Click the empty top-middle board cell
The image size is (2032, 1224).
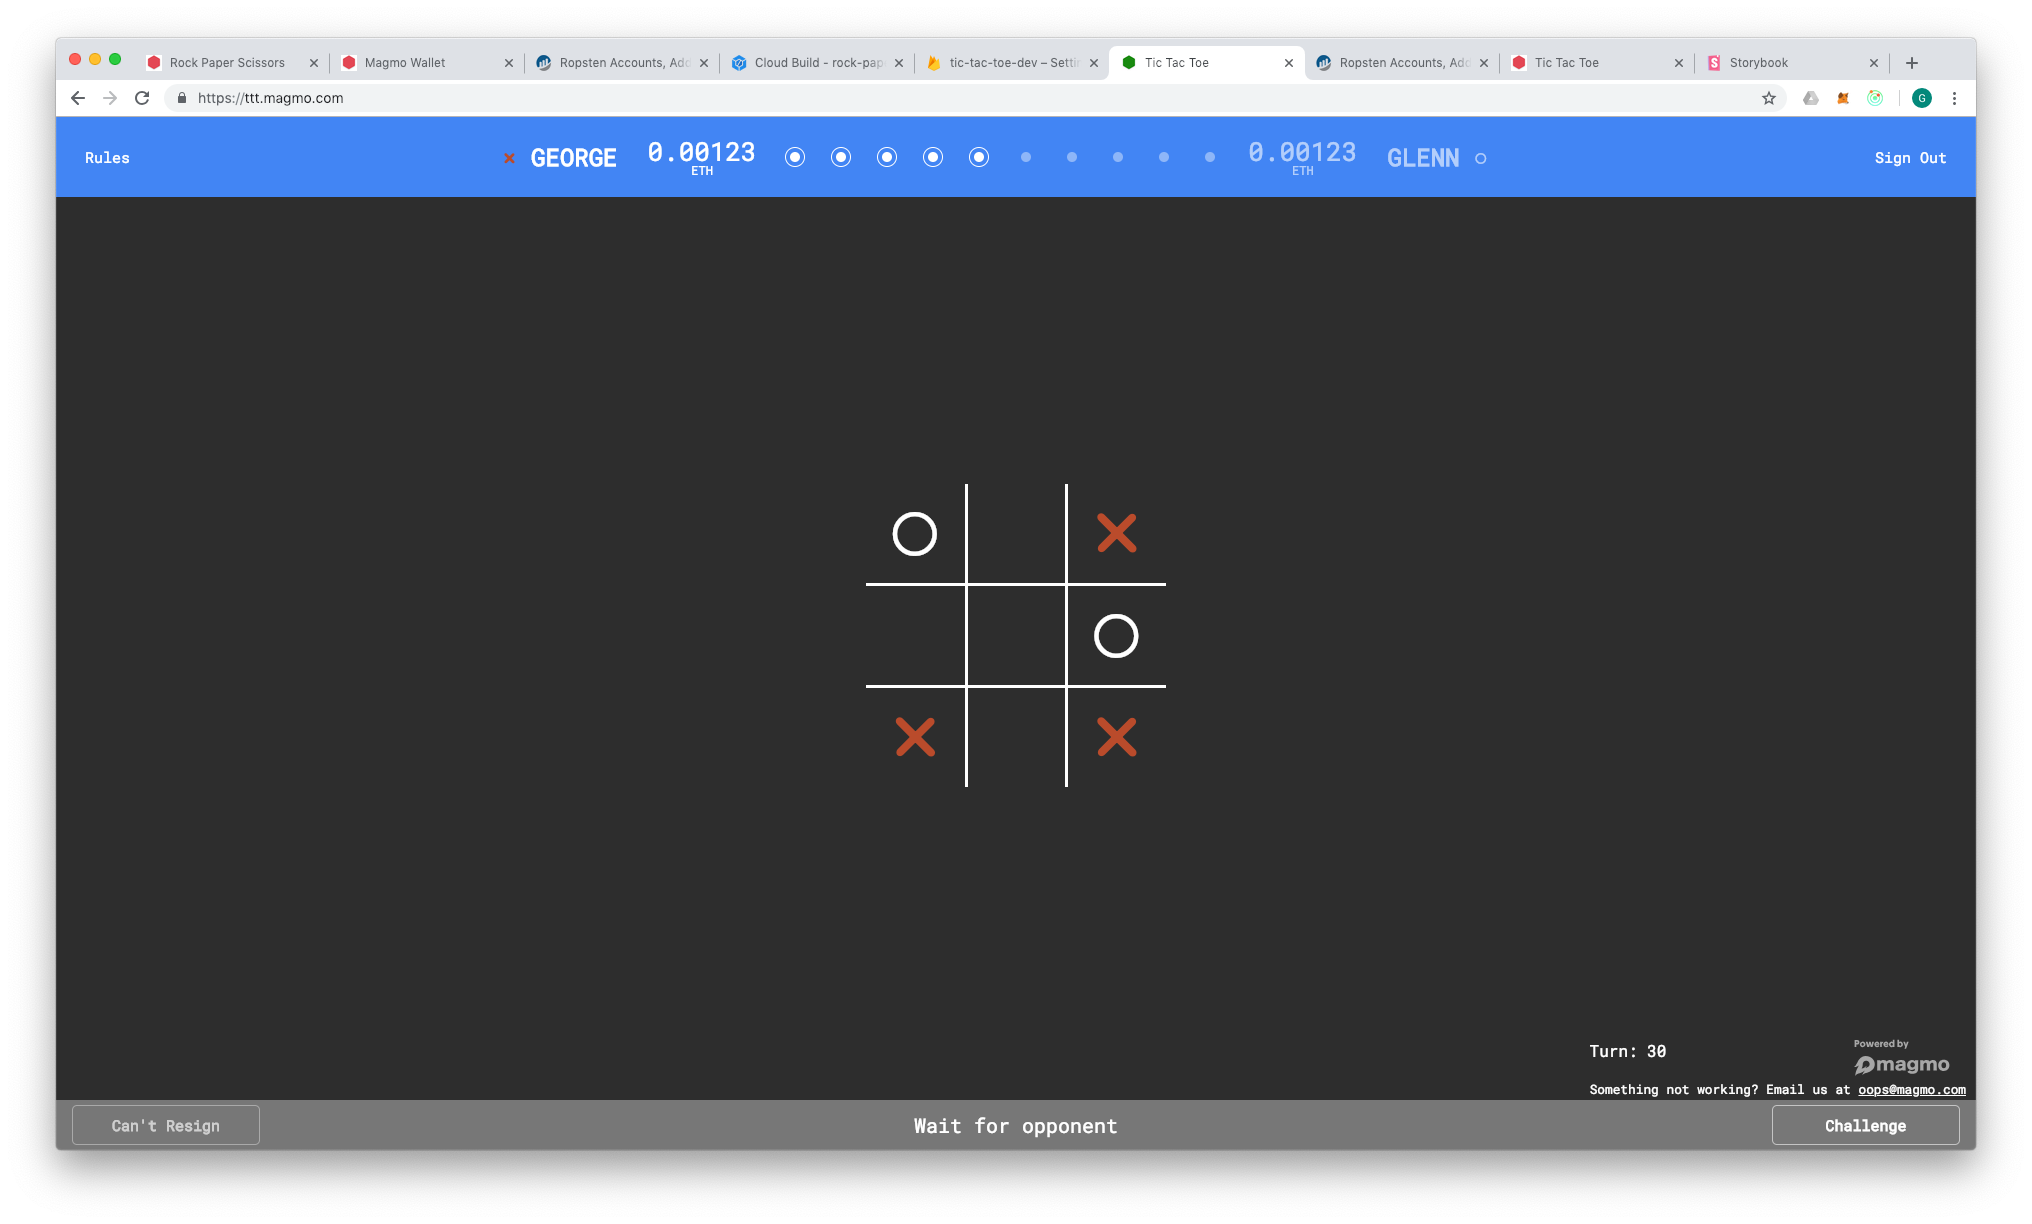1016,534
